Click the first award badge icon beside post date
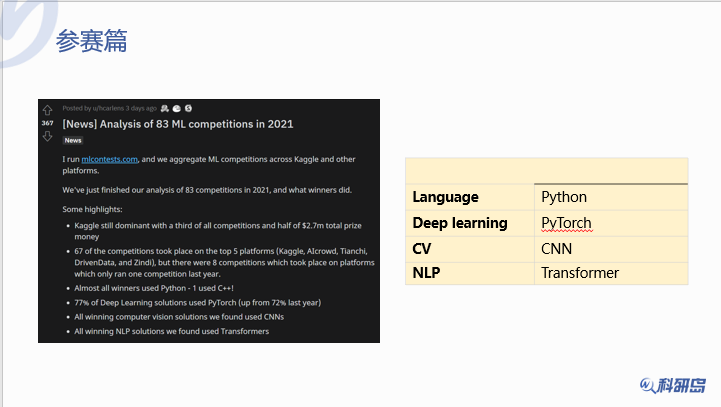Image resolution: width=721 pixels, height=407 pixels. pyautogui.click(x=165, y=109)
